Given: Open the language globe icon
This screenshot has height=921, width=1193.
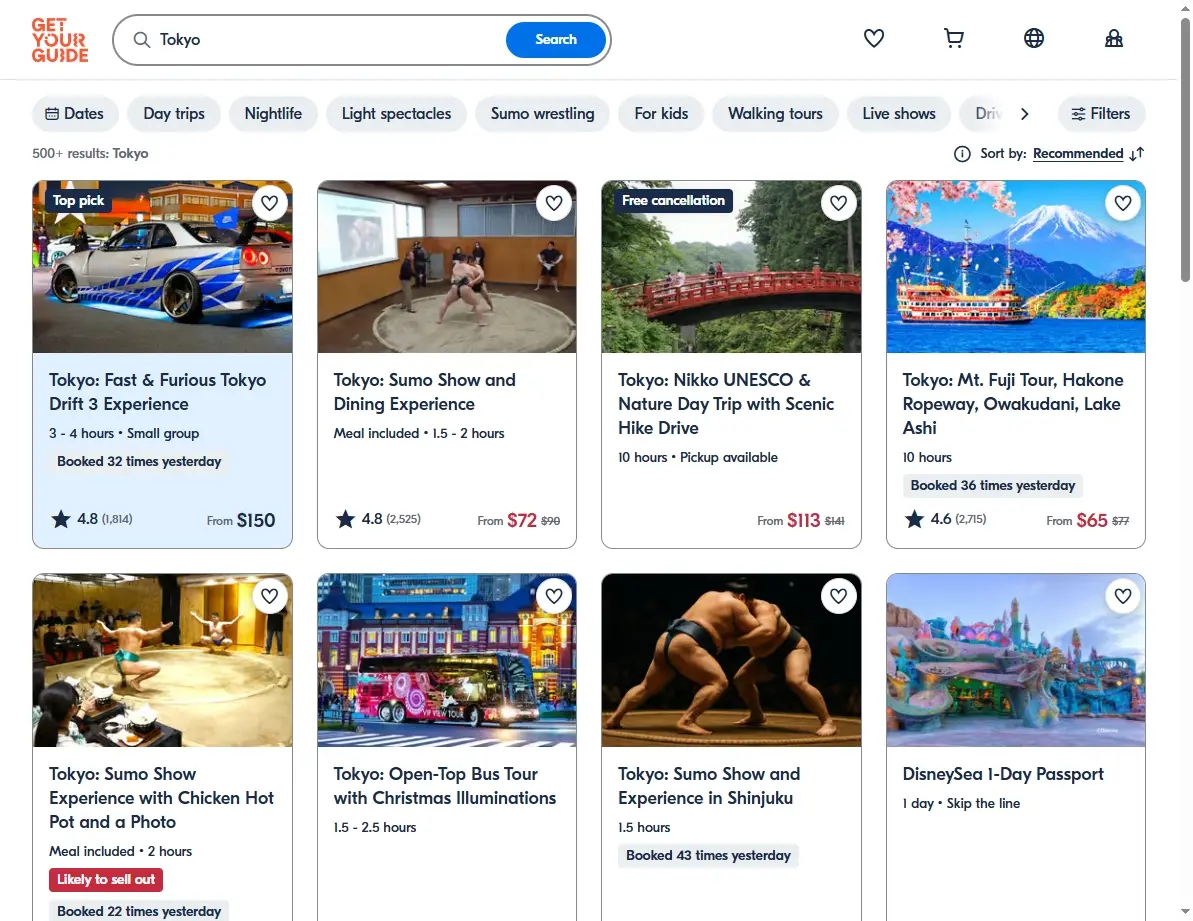Looking at the screenshot, I should [1033, 38].
